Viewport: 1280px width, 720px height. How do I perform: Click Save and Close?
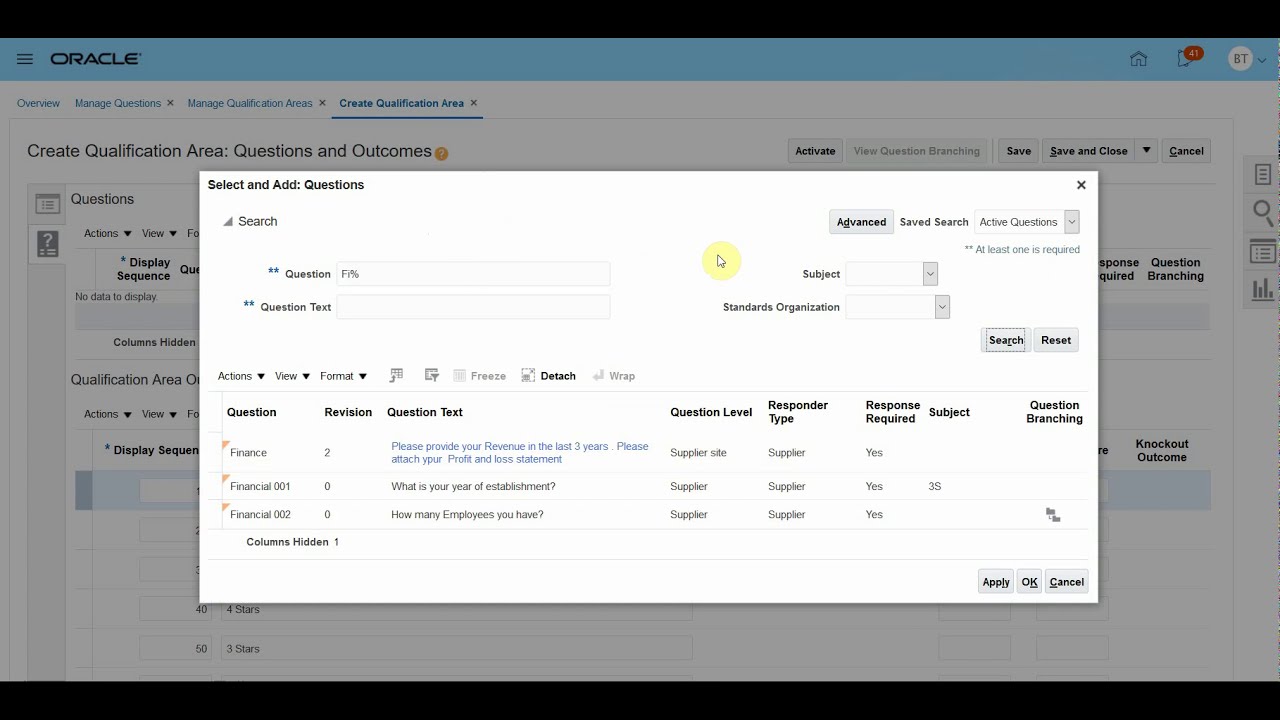1089,151
